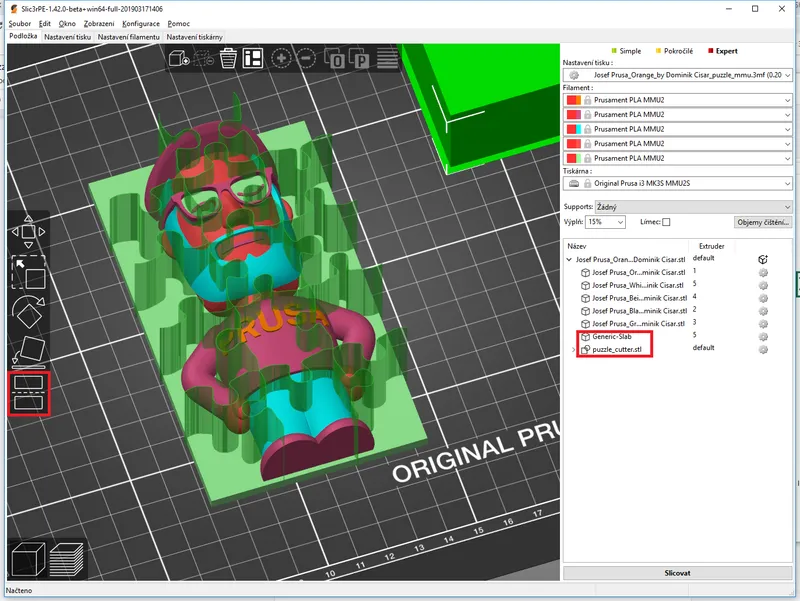The image size is (800, 601).
Task: Click the Add model icon in top toolbar
Action: tap(180, 59)
